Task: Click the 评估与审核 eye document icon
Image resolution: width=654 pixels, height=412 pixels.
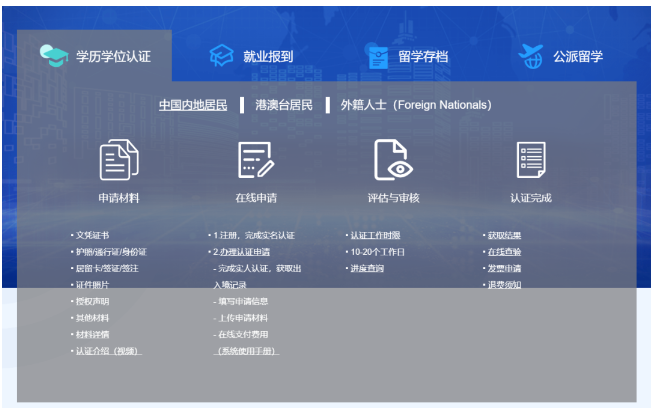Action: pos(393,160)
